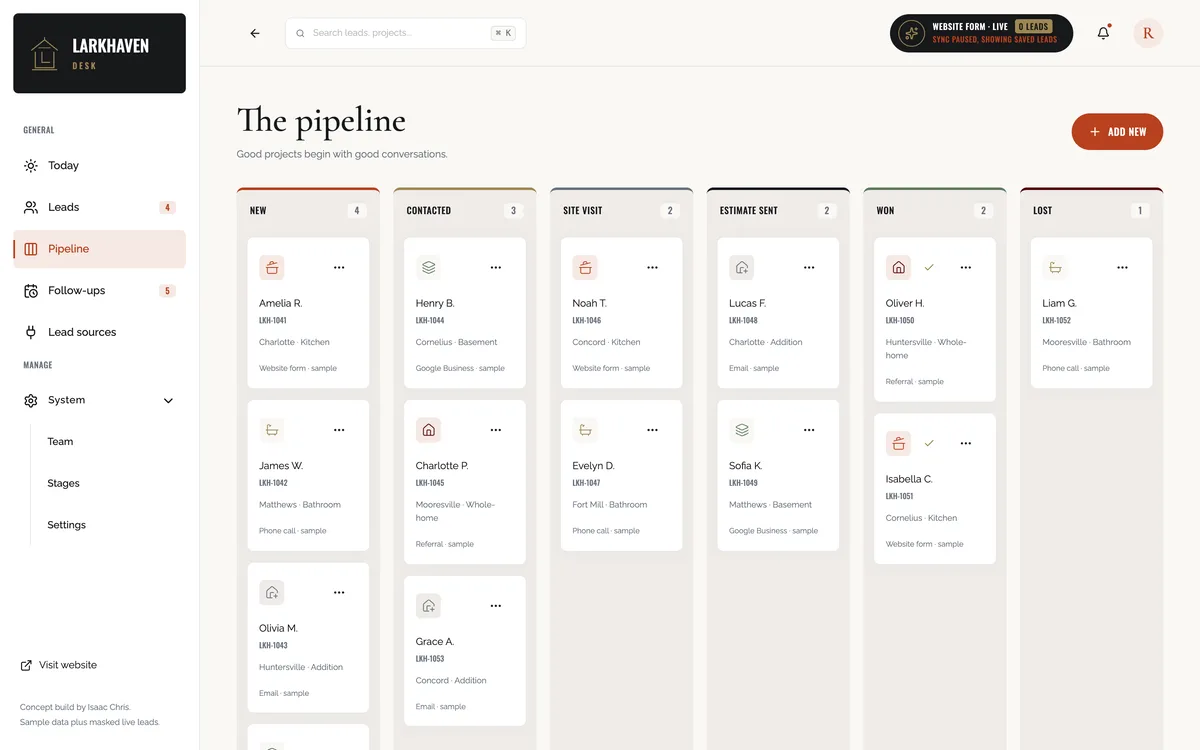This screenshot has height=750, width=1200.
Task: Open the three-dot menu on James W. card
Action: click(339, 430)
